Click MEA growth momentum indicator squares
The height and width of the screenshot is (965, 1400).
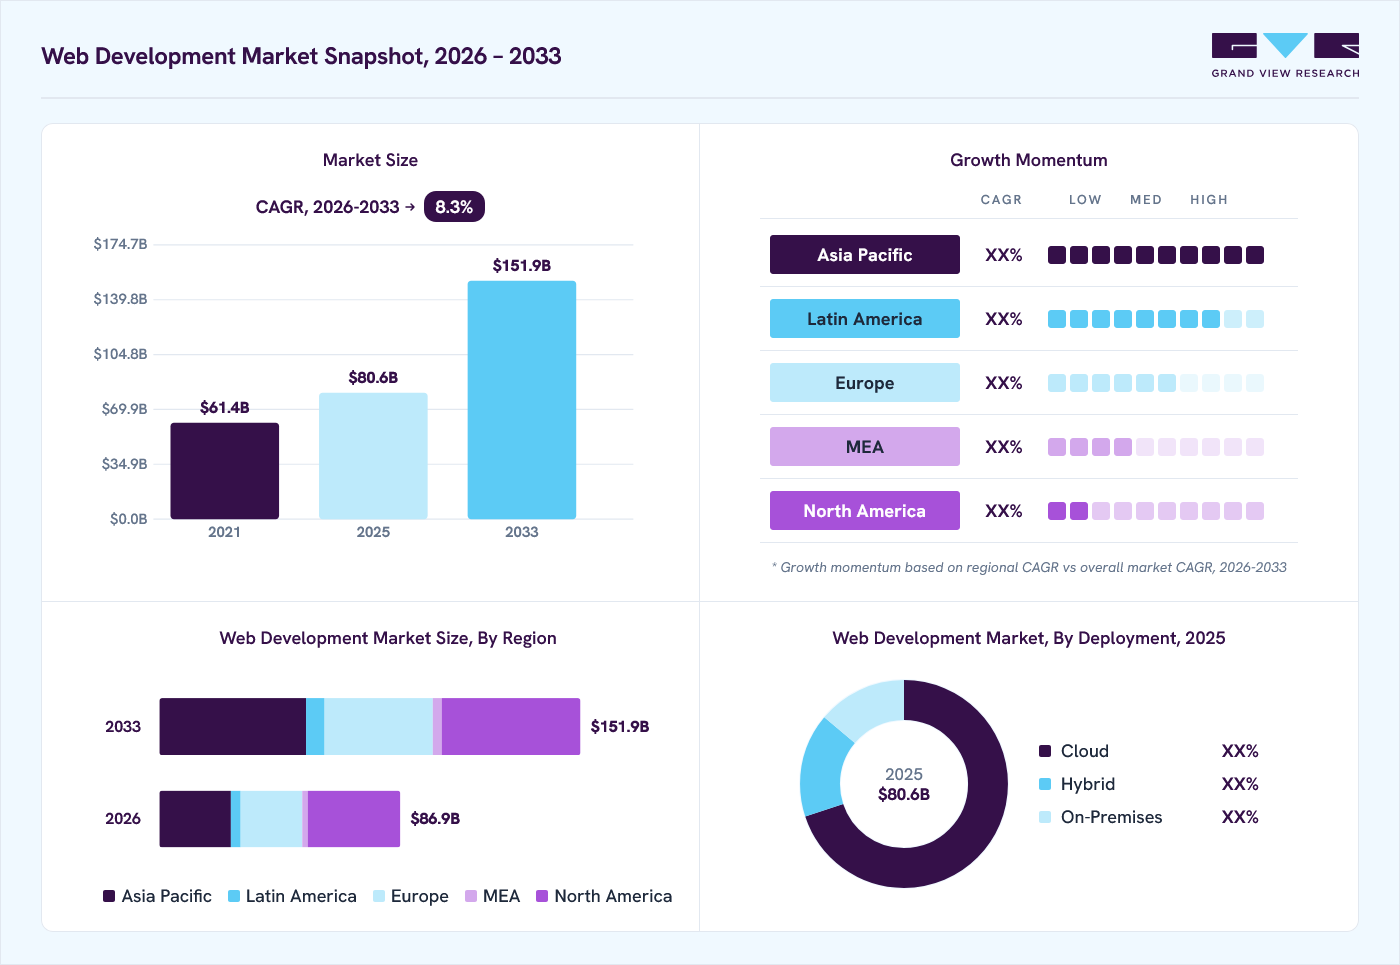(1156, 447)
